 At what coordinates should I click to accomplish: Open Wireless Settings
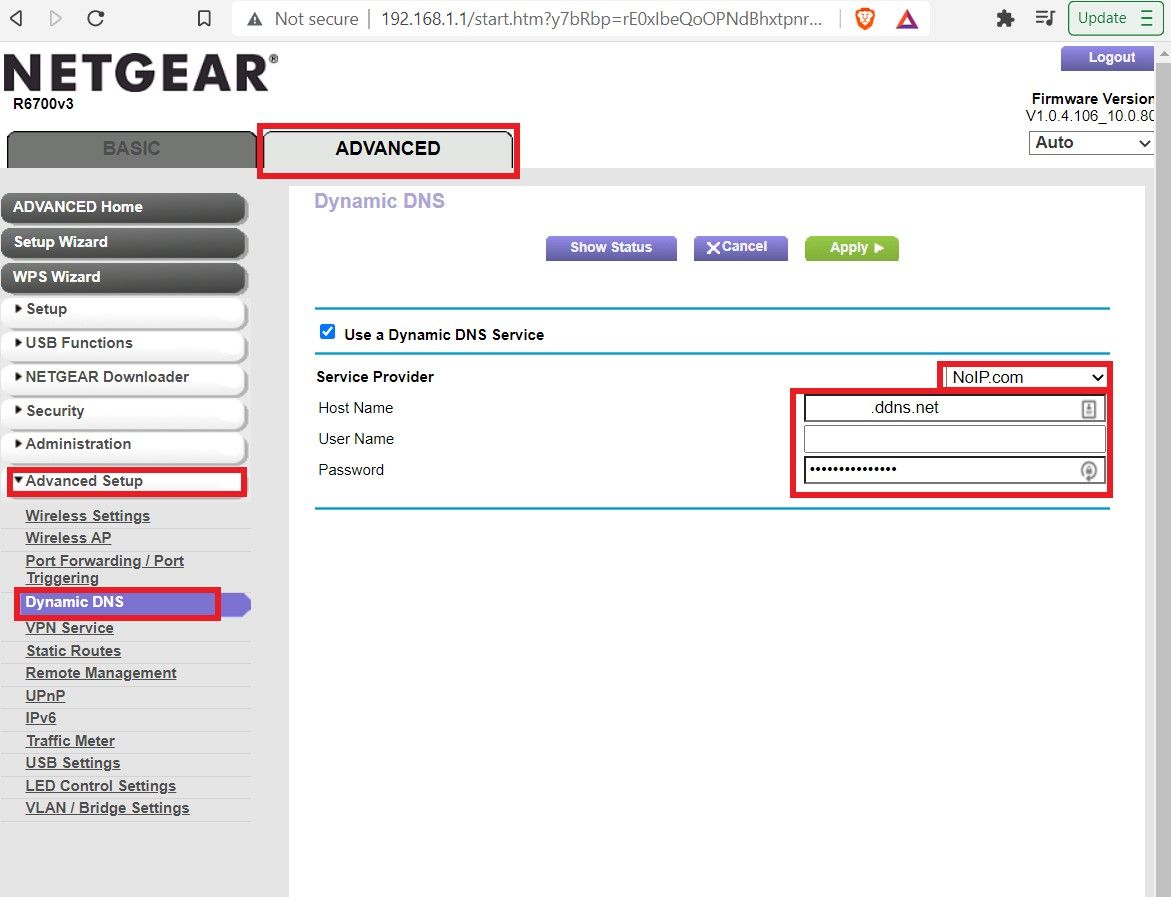click(87, 516)
